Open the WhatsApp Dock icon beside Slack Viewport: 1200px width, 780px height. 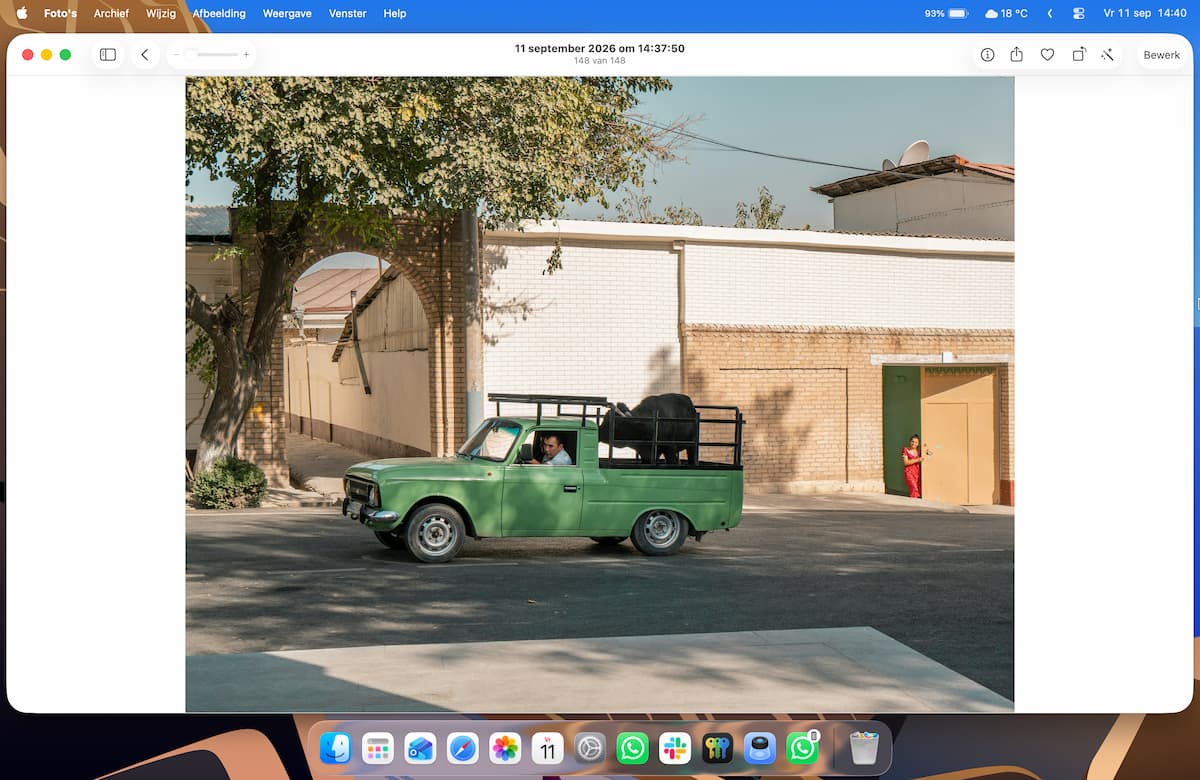click(x=632, y=748)
